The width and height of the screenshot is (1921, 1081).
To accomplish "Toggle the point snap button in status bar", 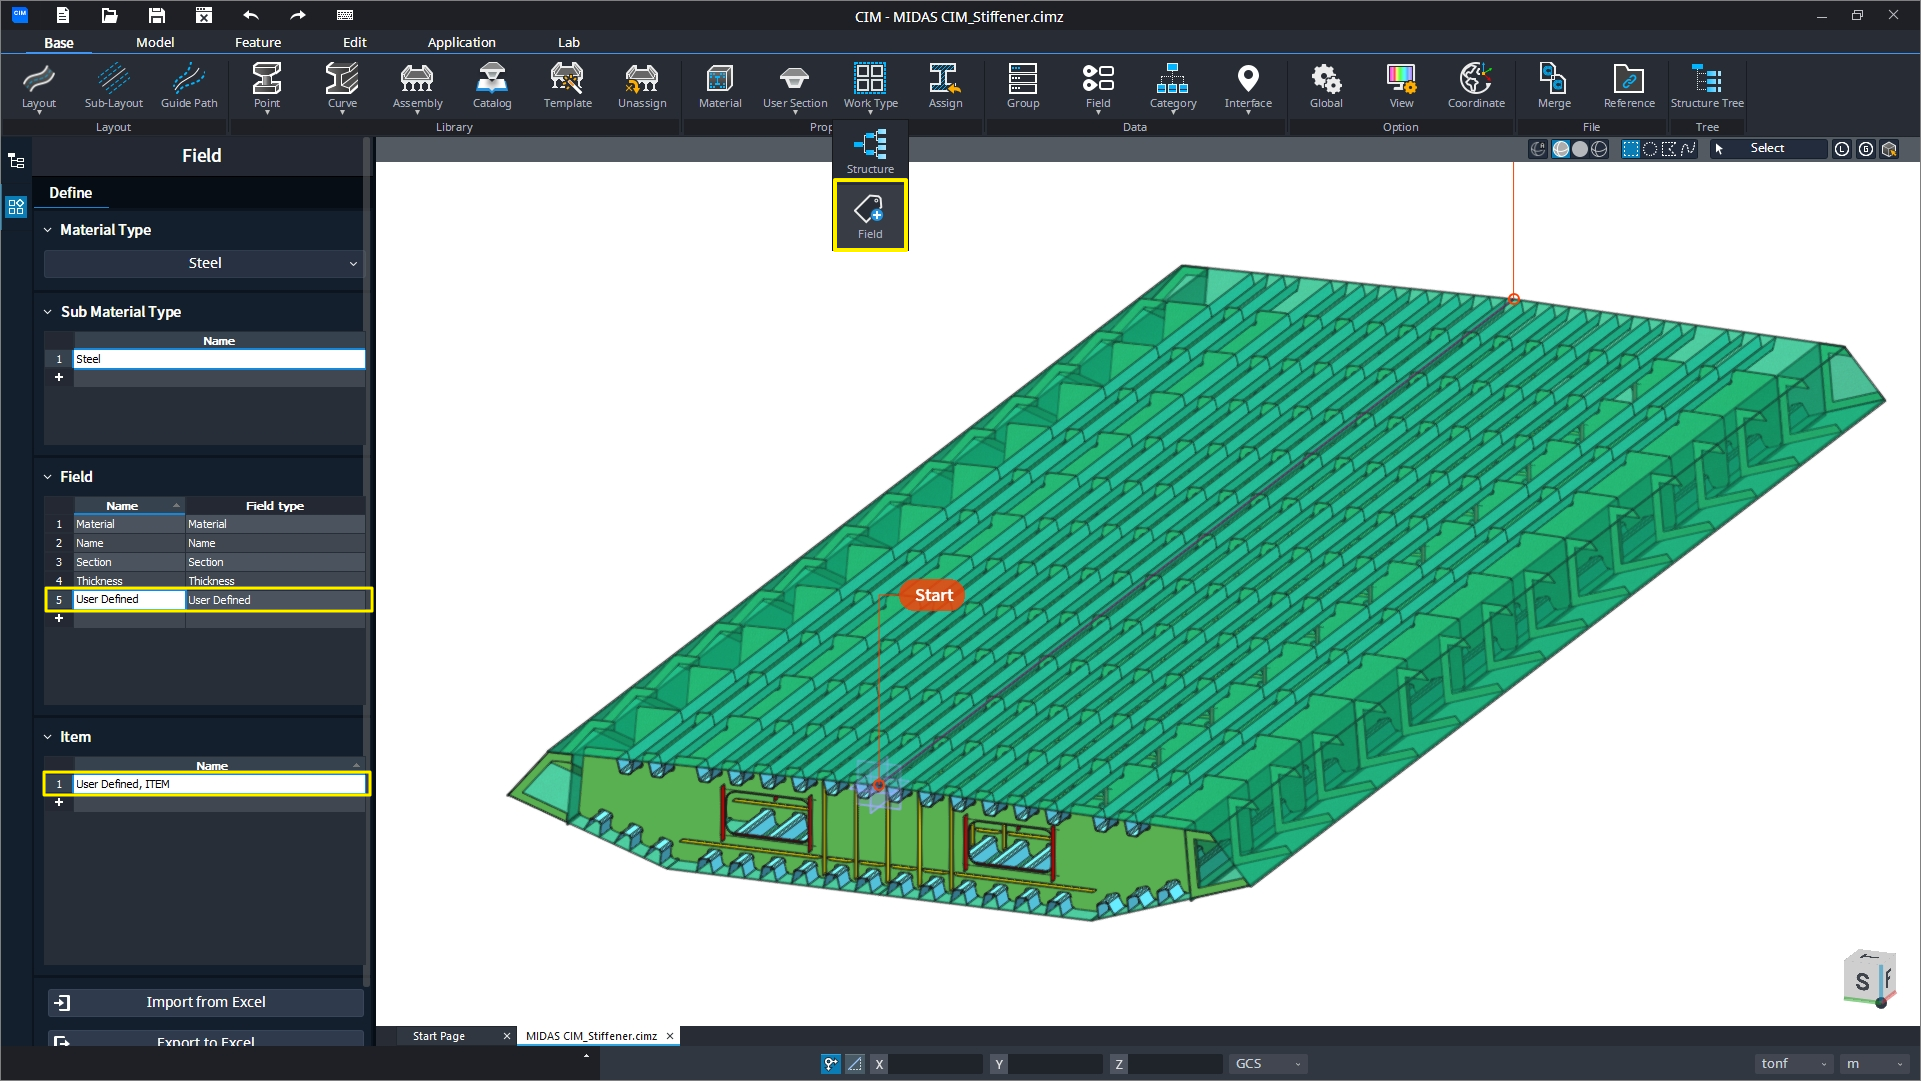I will pos(831,1064).
